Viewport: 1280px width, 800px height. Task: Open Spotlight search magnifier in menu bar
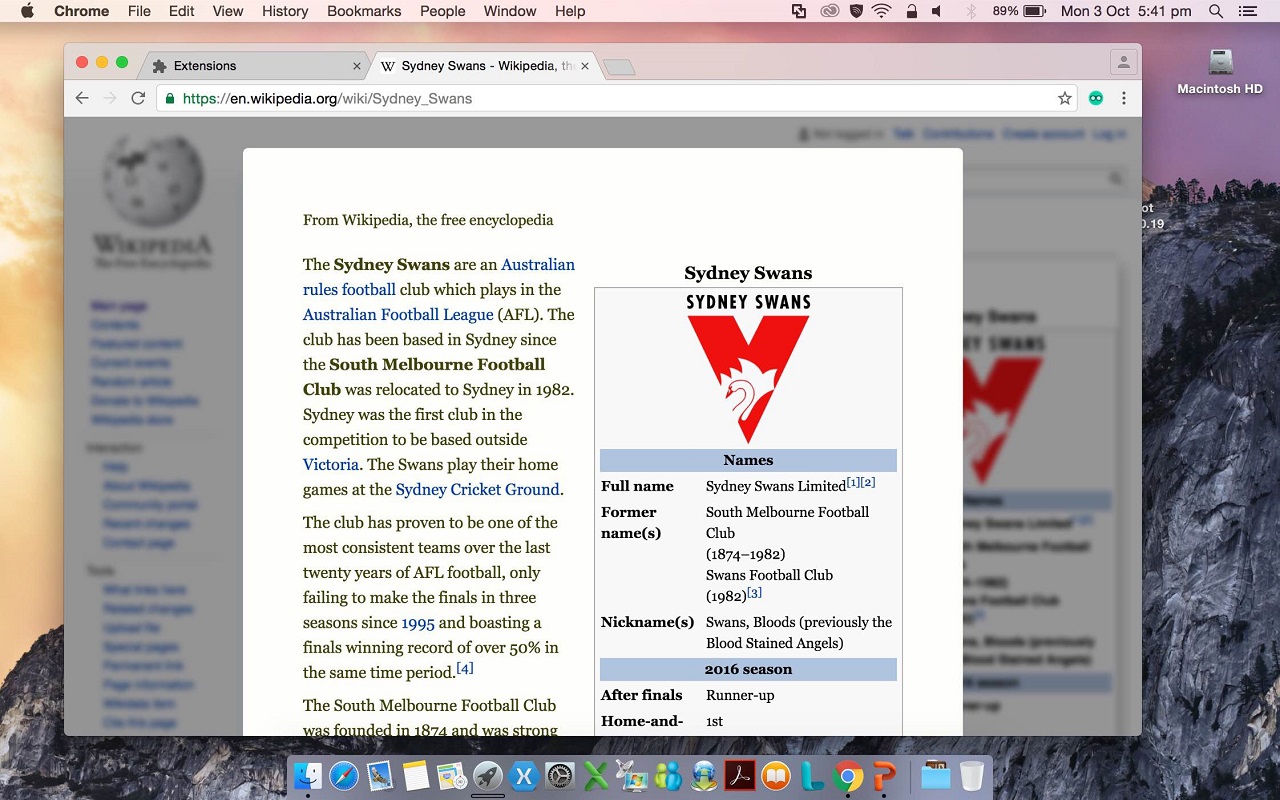pos(1216,11)
